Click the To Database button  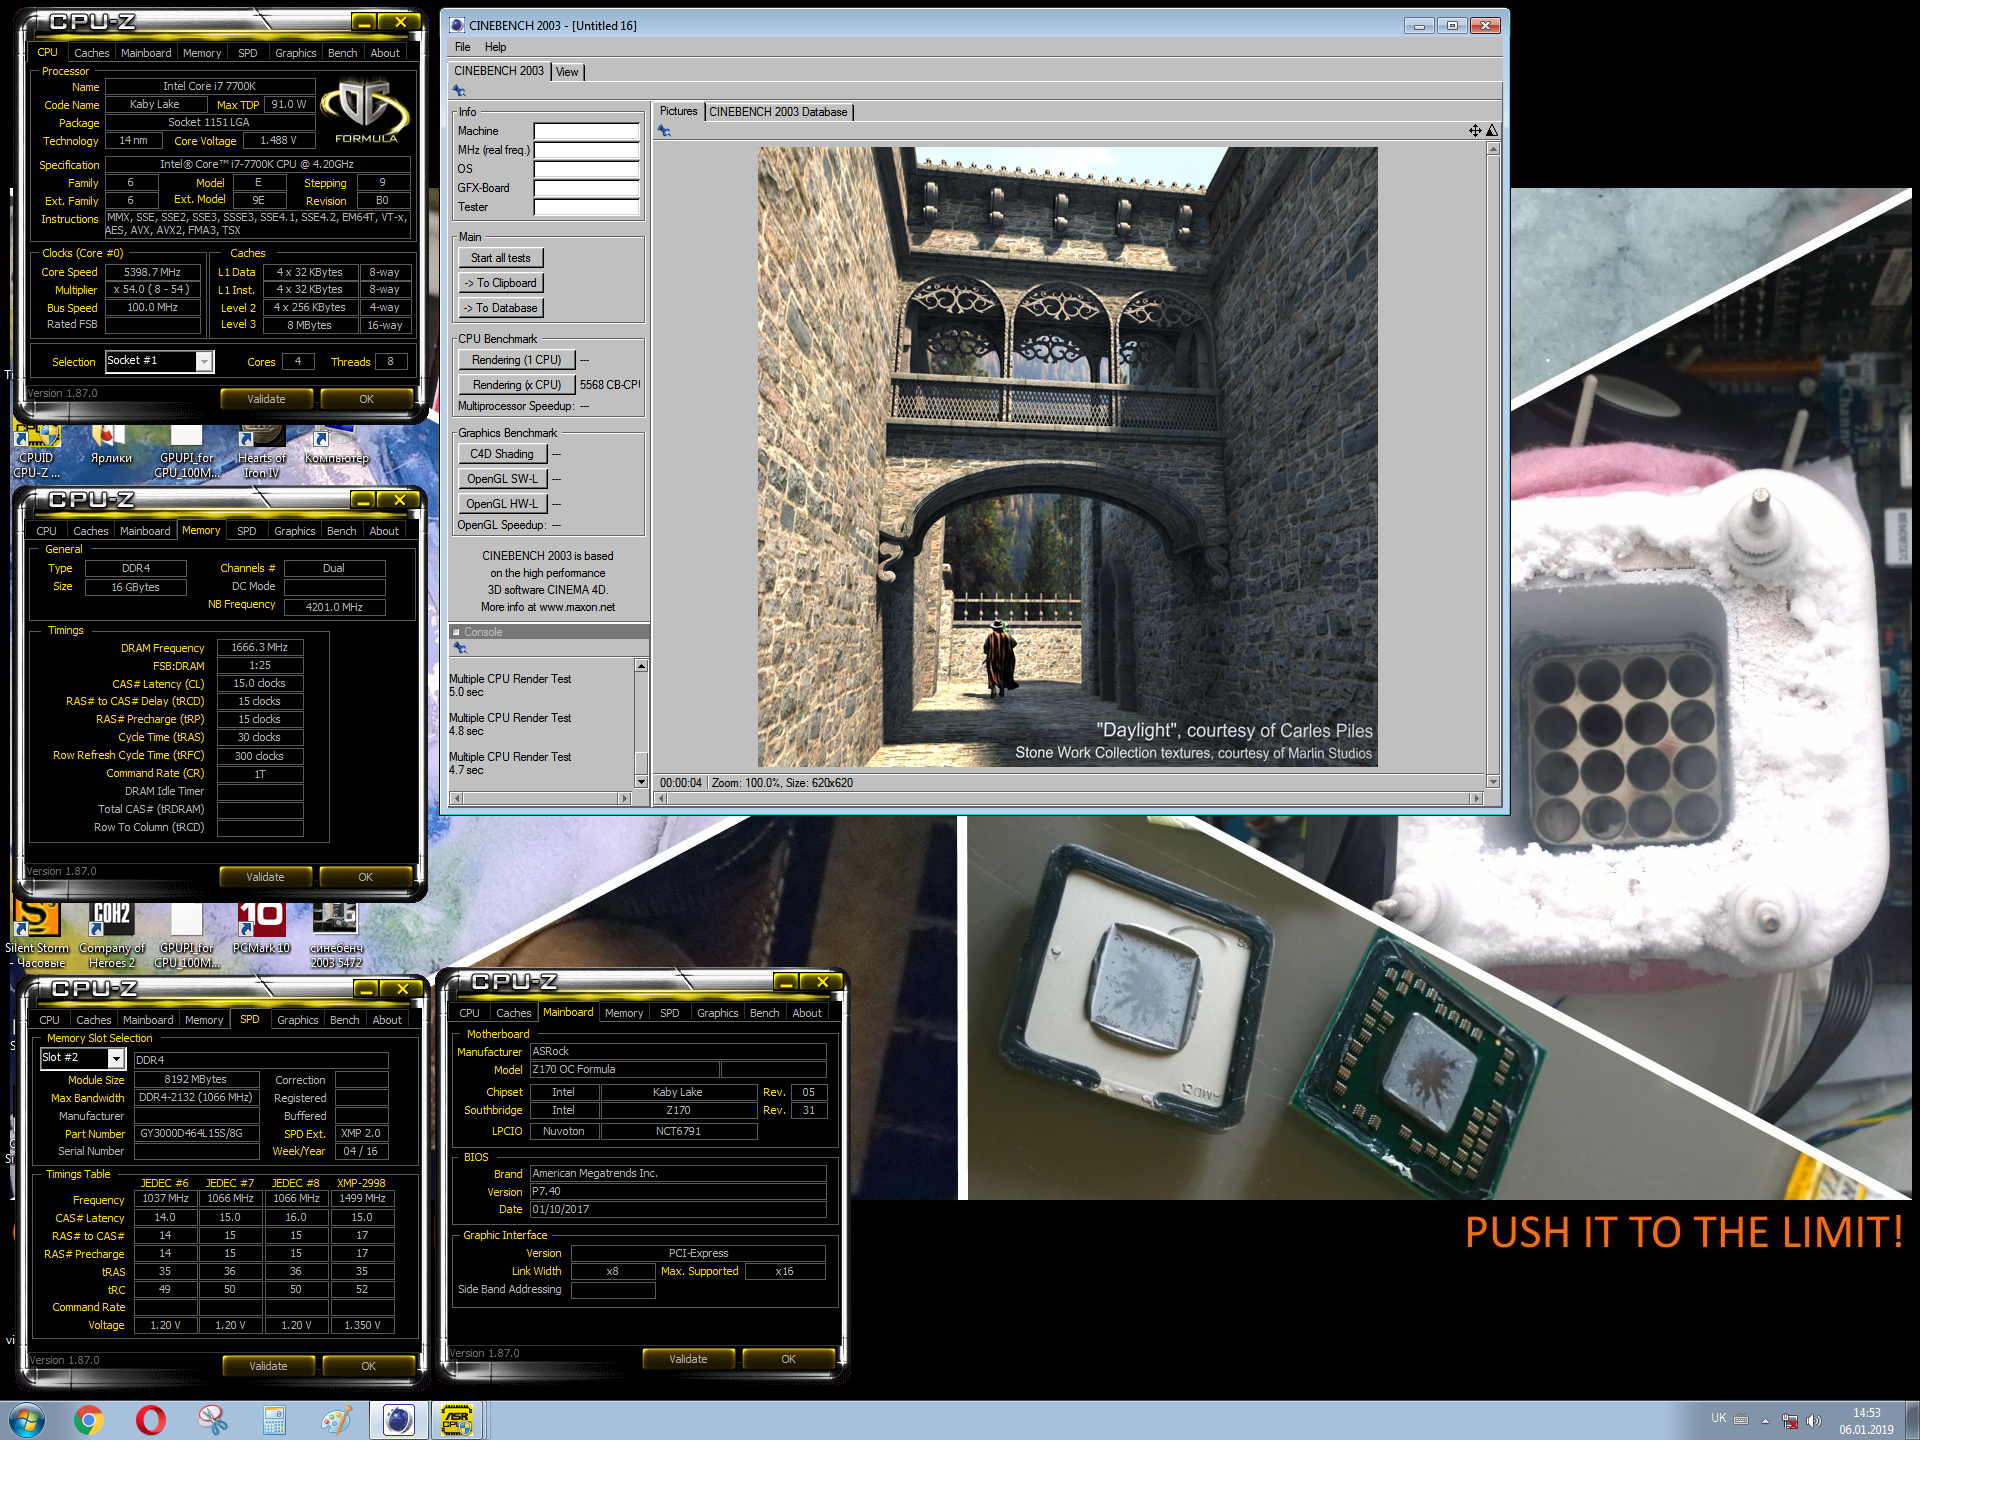pyautogui.click(x=500, y=308)
